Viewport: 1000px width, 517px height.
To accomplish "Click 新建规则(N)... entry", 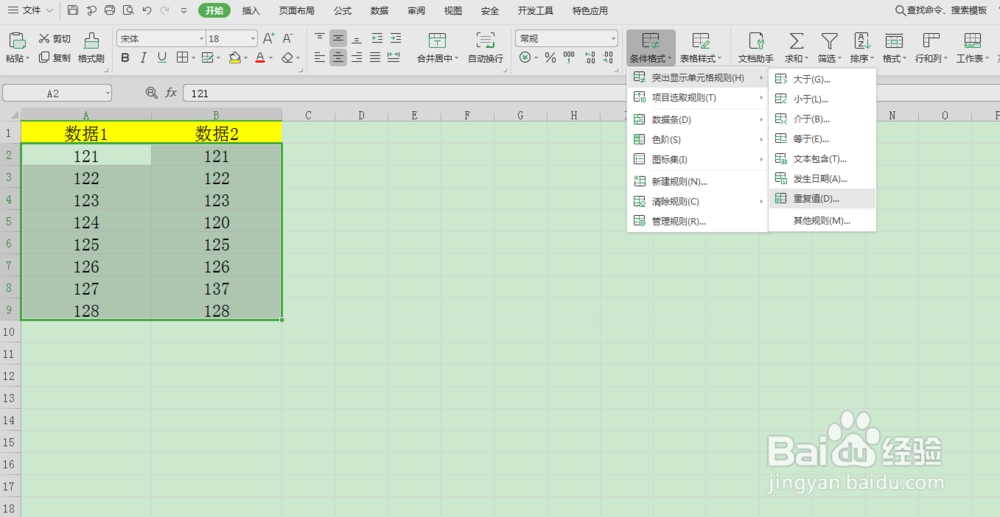I will pyautogui.click(x=698, y=182).
